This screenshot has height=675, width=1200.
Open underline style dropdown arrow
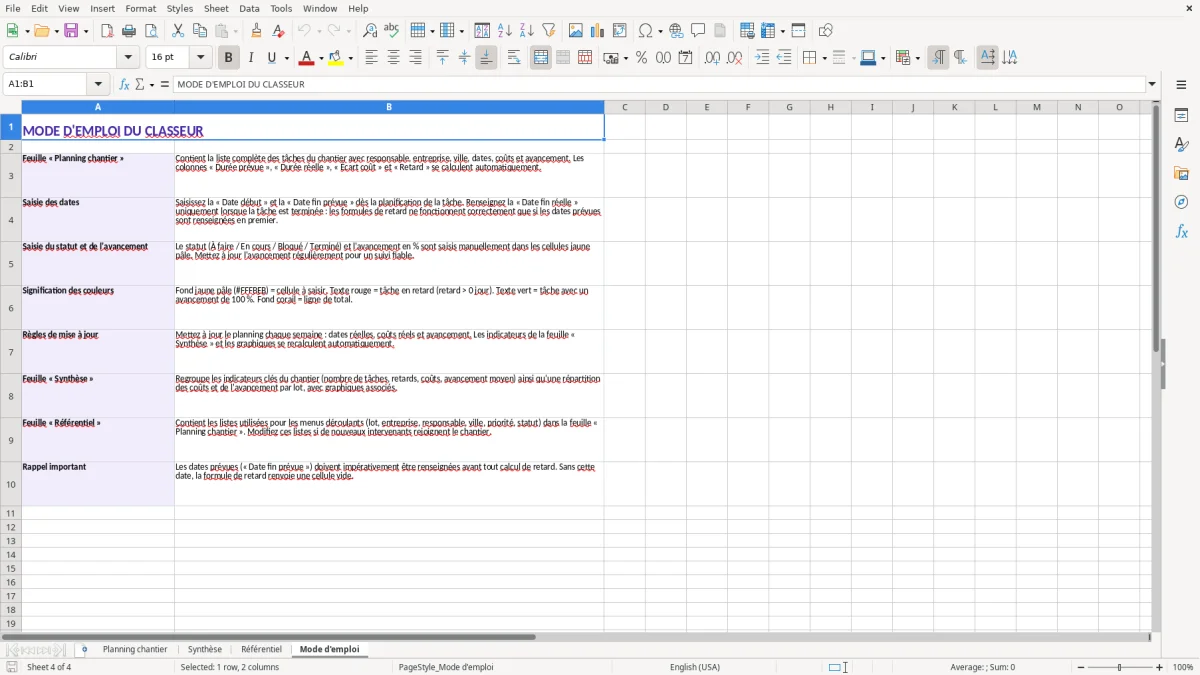coord(286,58)
